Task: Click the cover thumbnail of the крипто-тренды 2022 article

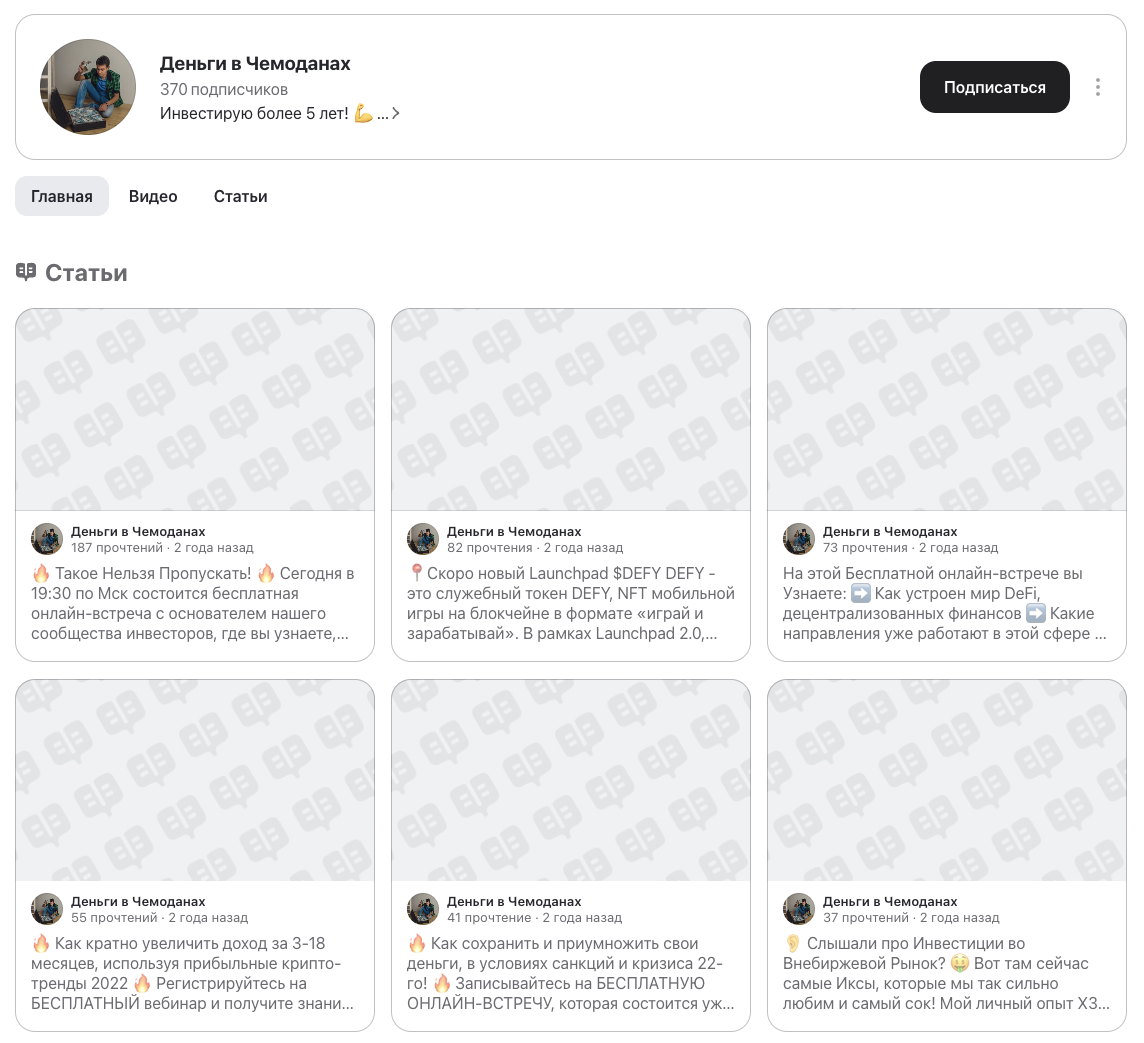Action: click(194, 780)
